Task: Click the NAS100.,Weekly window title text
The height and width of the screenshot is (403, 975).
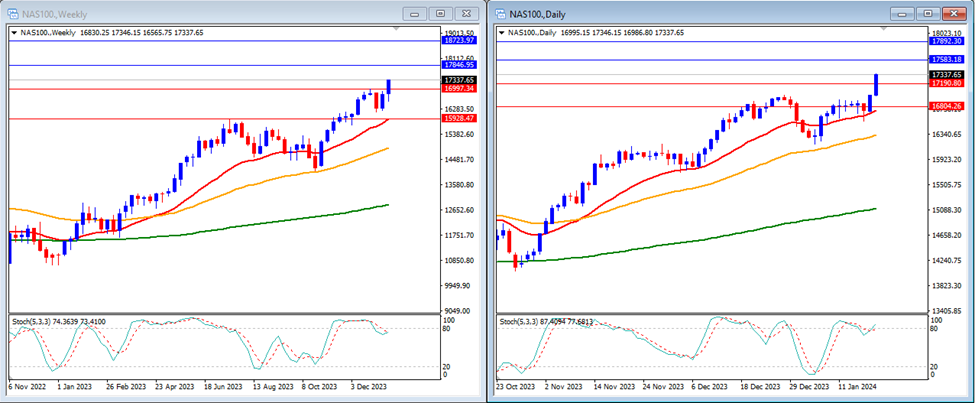Action: click(54, 14)
